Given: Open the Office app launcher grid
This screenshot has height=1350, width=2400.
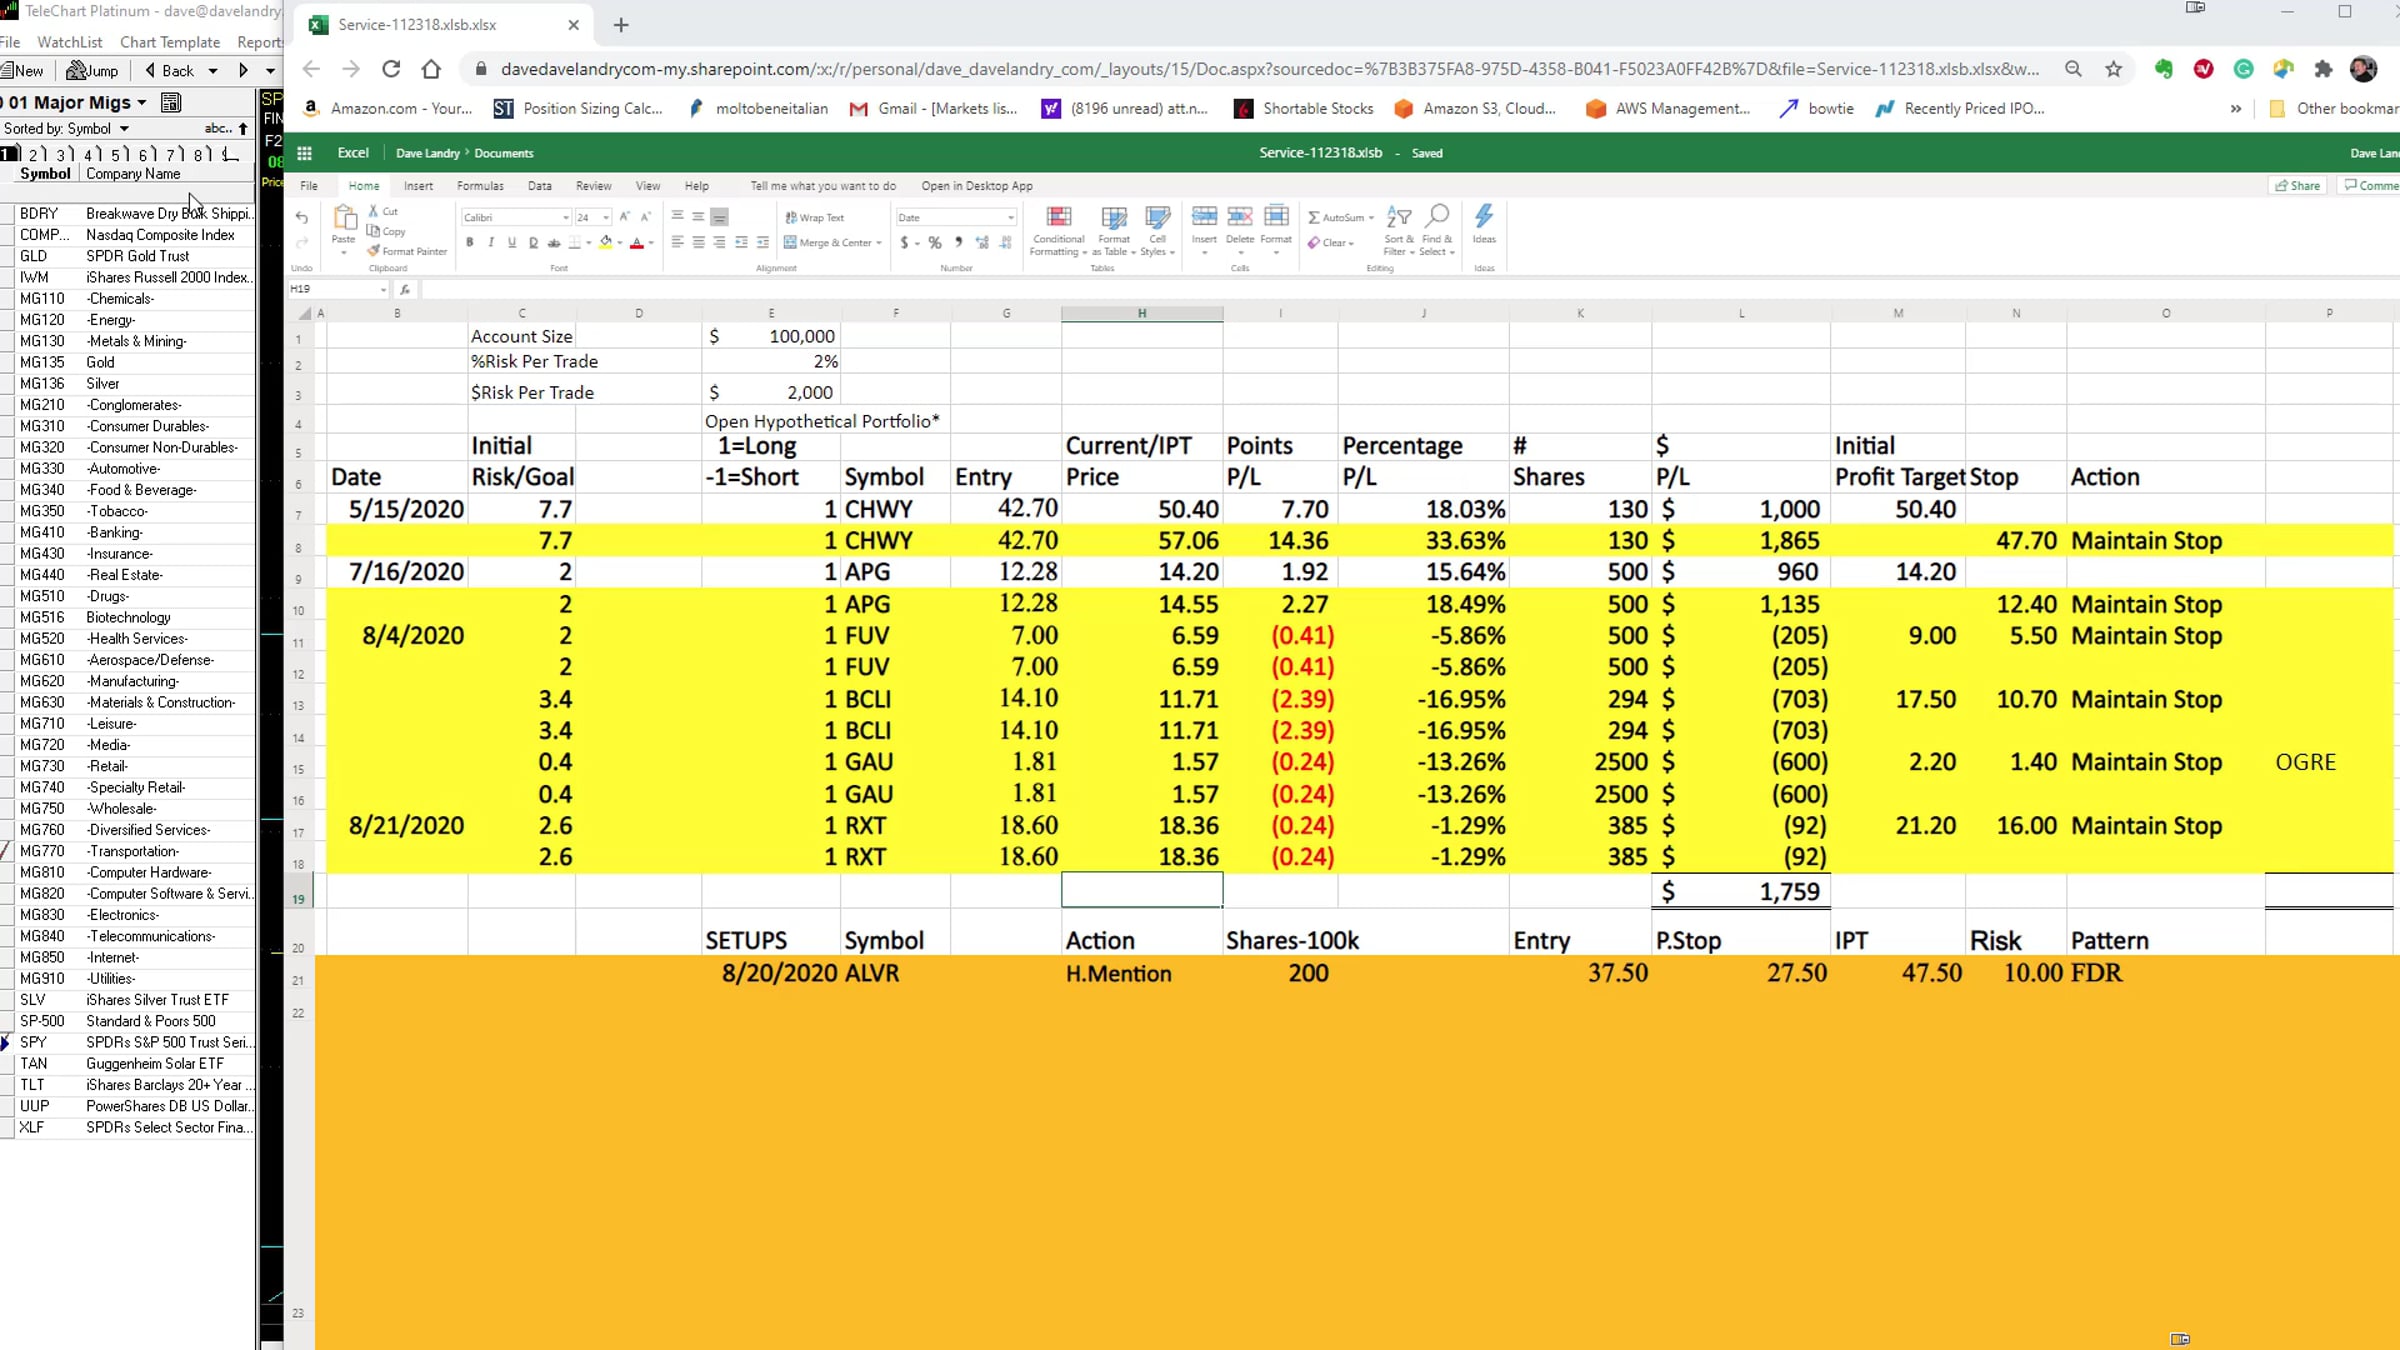Looking at the screenshot, I should [x=304, y=153].
